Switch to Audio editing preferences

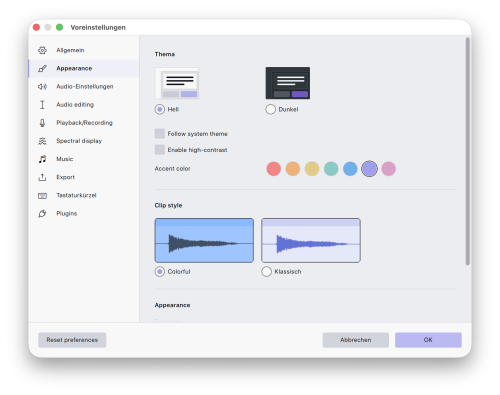pyautogui.click(x=84, y=105)
